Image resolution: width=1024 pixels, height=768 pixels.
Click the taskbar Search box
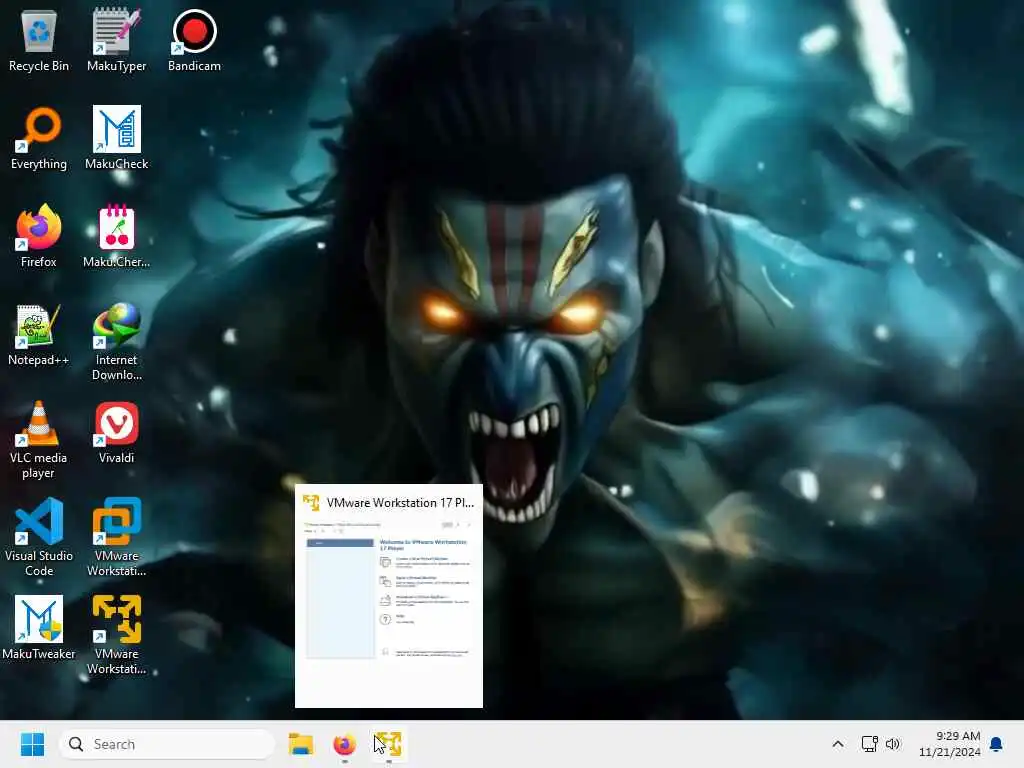click(167, 744)
